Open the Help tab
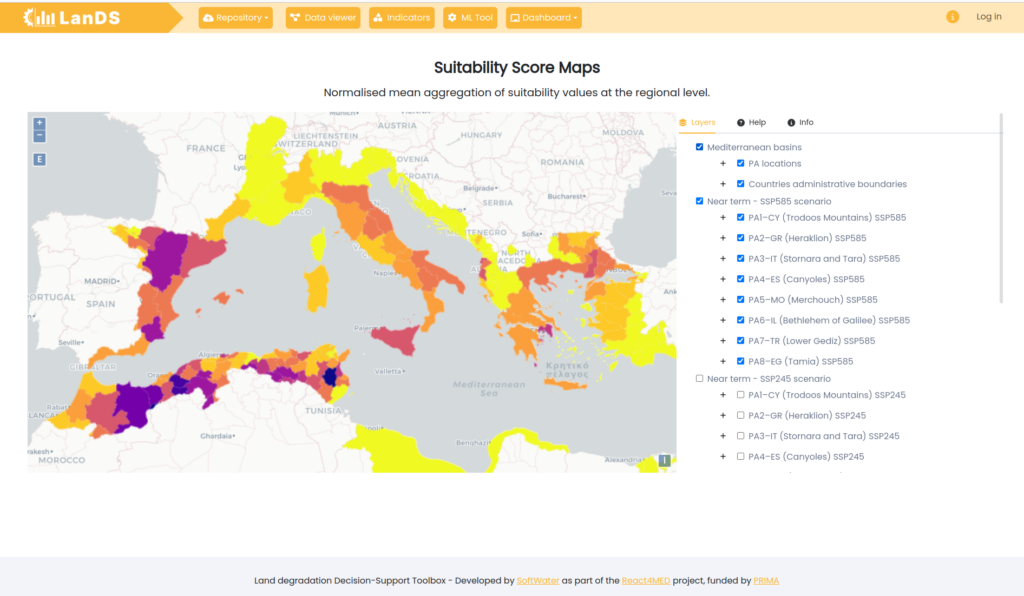The width and height of the screenshot is (1024, 596). click(x=751, y=123)
